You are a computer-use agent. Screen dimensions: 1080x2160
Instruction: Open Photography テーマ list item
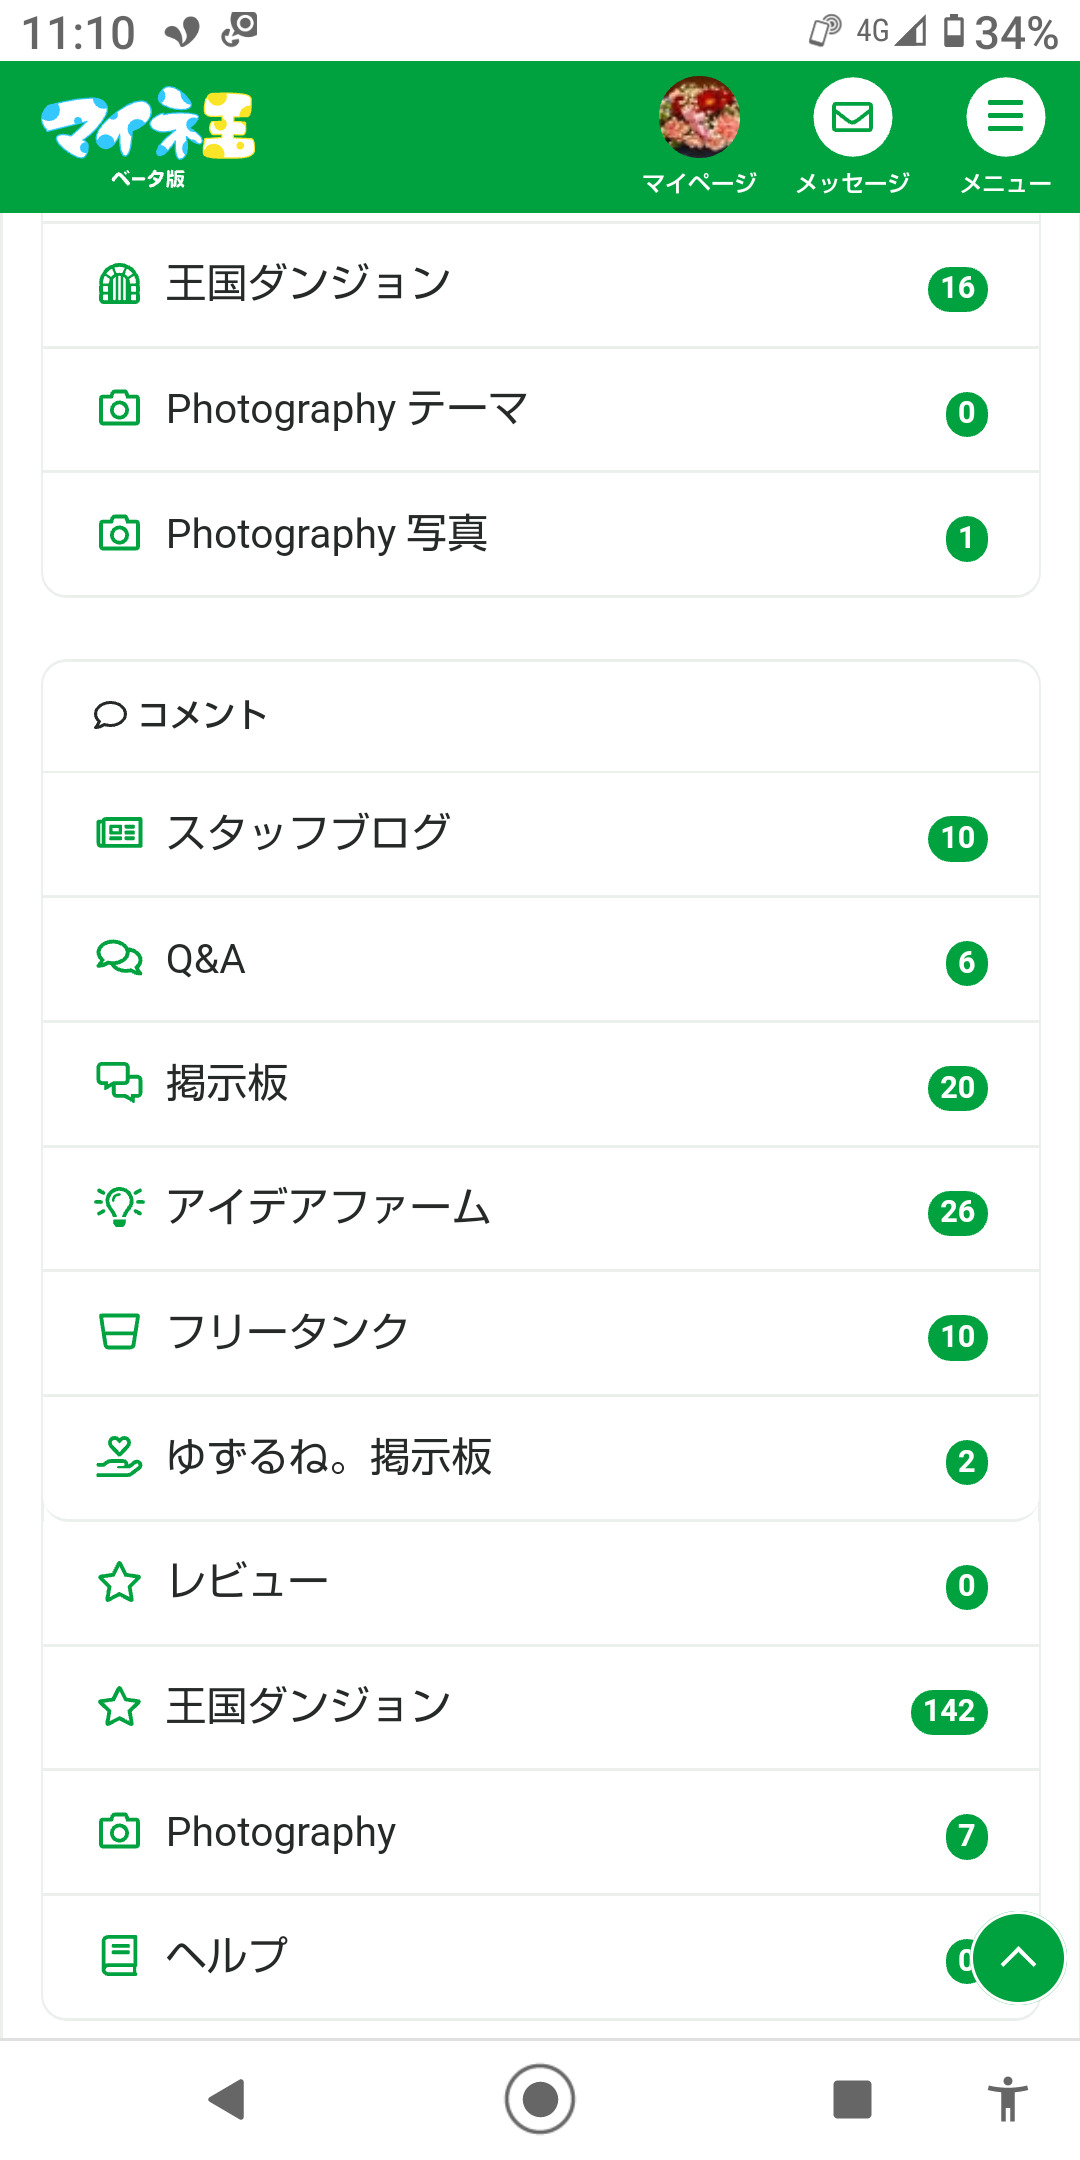click(540, 410)
